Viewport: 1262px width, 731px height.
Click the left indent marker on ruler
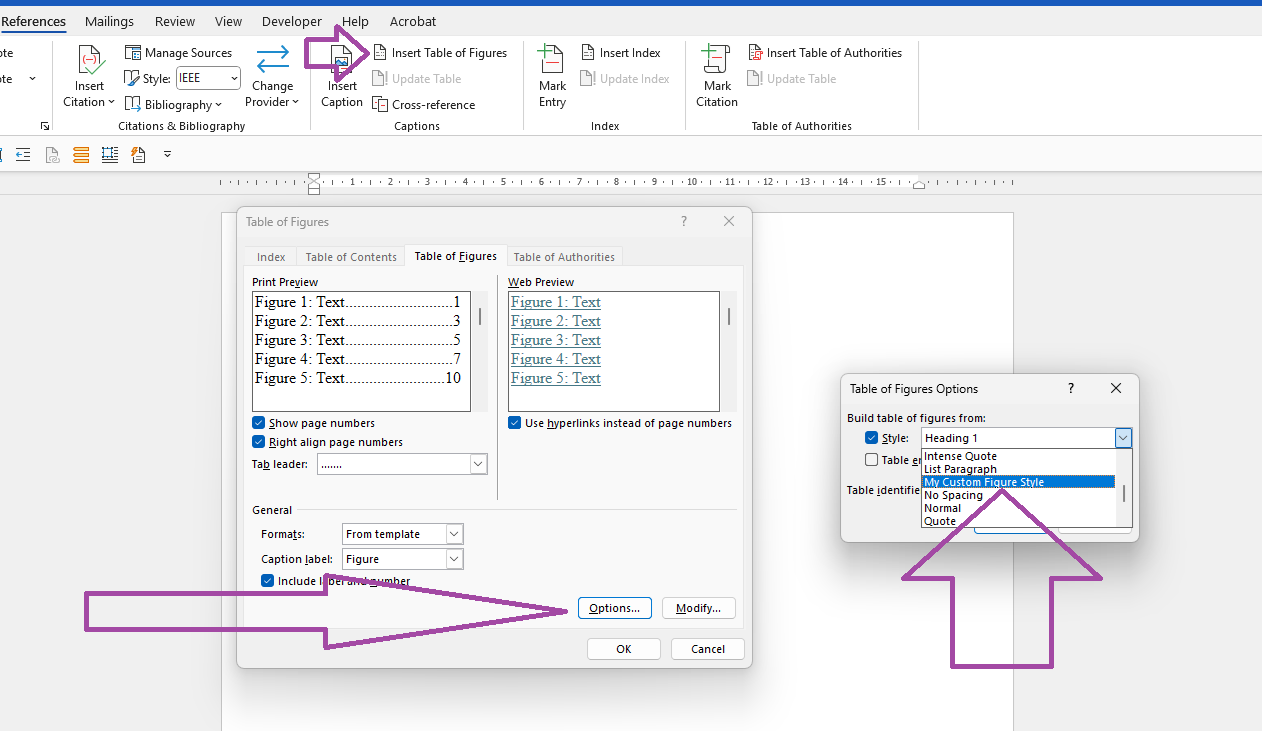coord(314,183)
